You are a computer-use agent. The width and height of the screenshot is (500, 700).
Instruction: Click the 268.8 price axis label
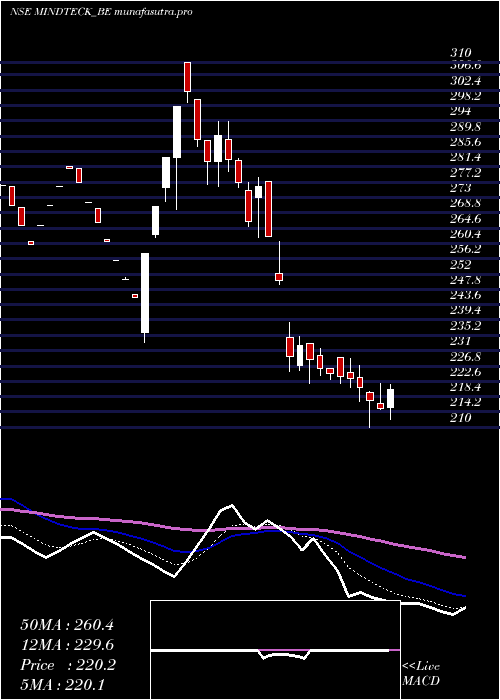click(x=466, y=203)
